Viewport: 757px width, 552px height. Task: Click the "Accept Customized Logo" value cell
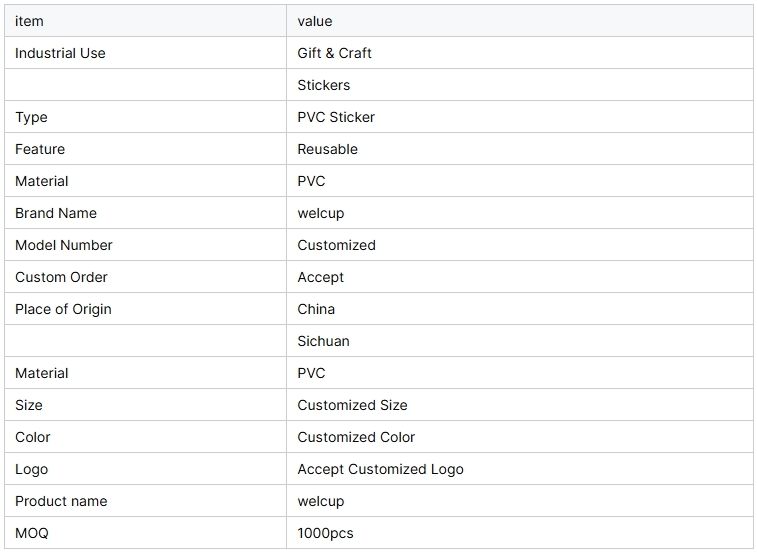[380, 469]
